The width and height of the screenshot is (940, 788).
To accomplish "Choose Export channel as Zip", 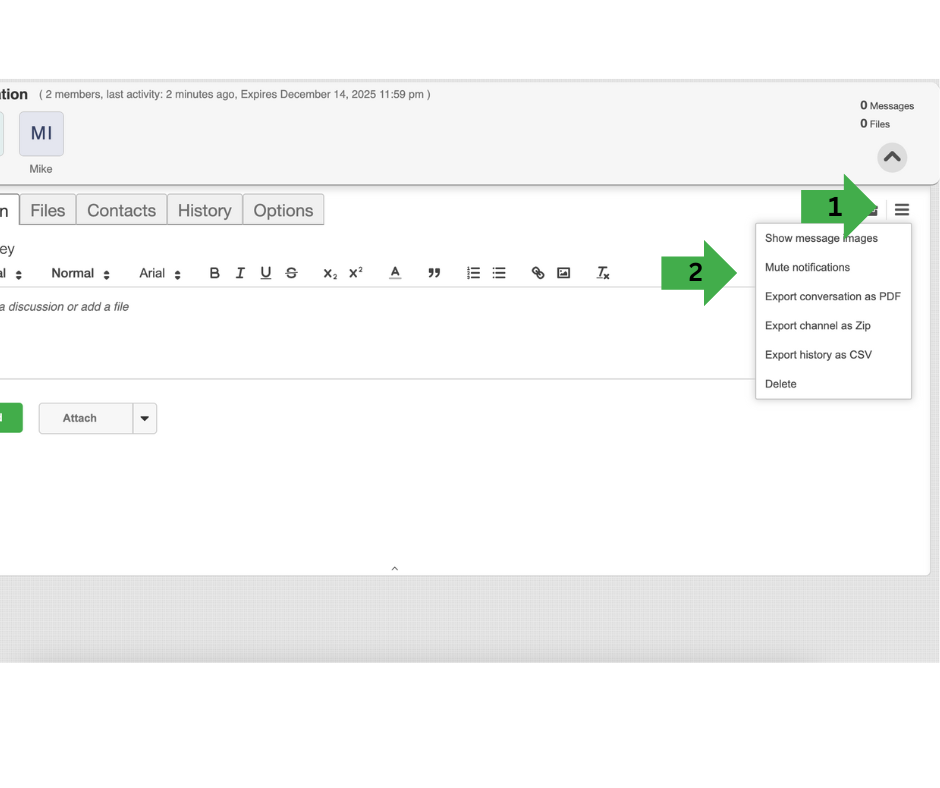I will (833, 326).
